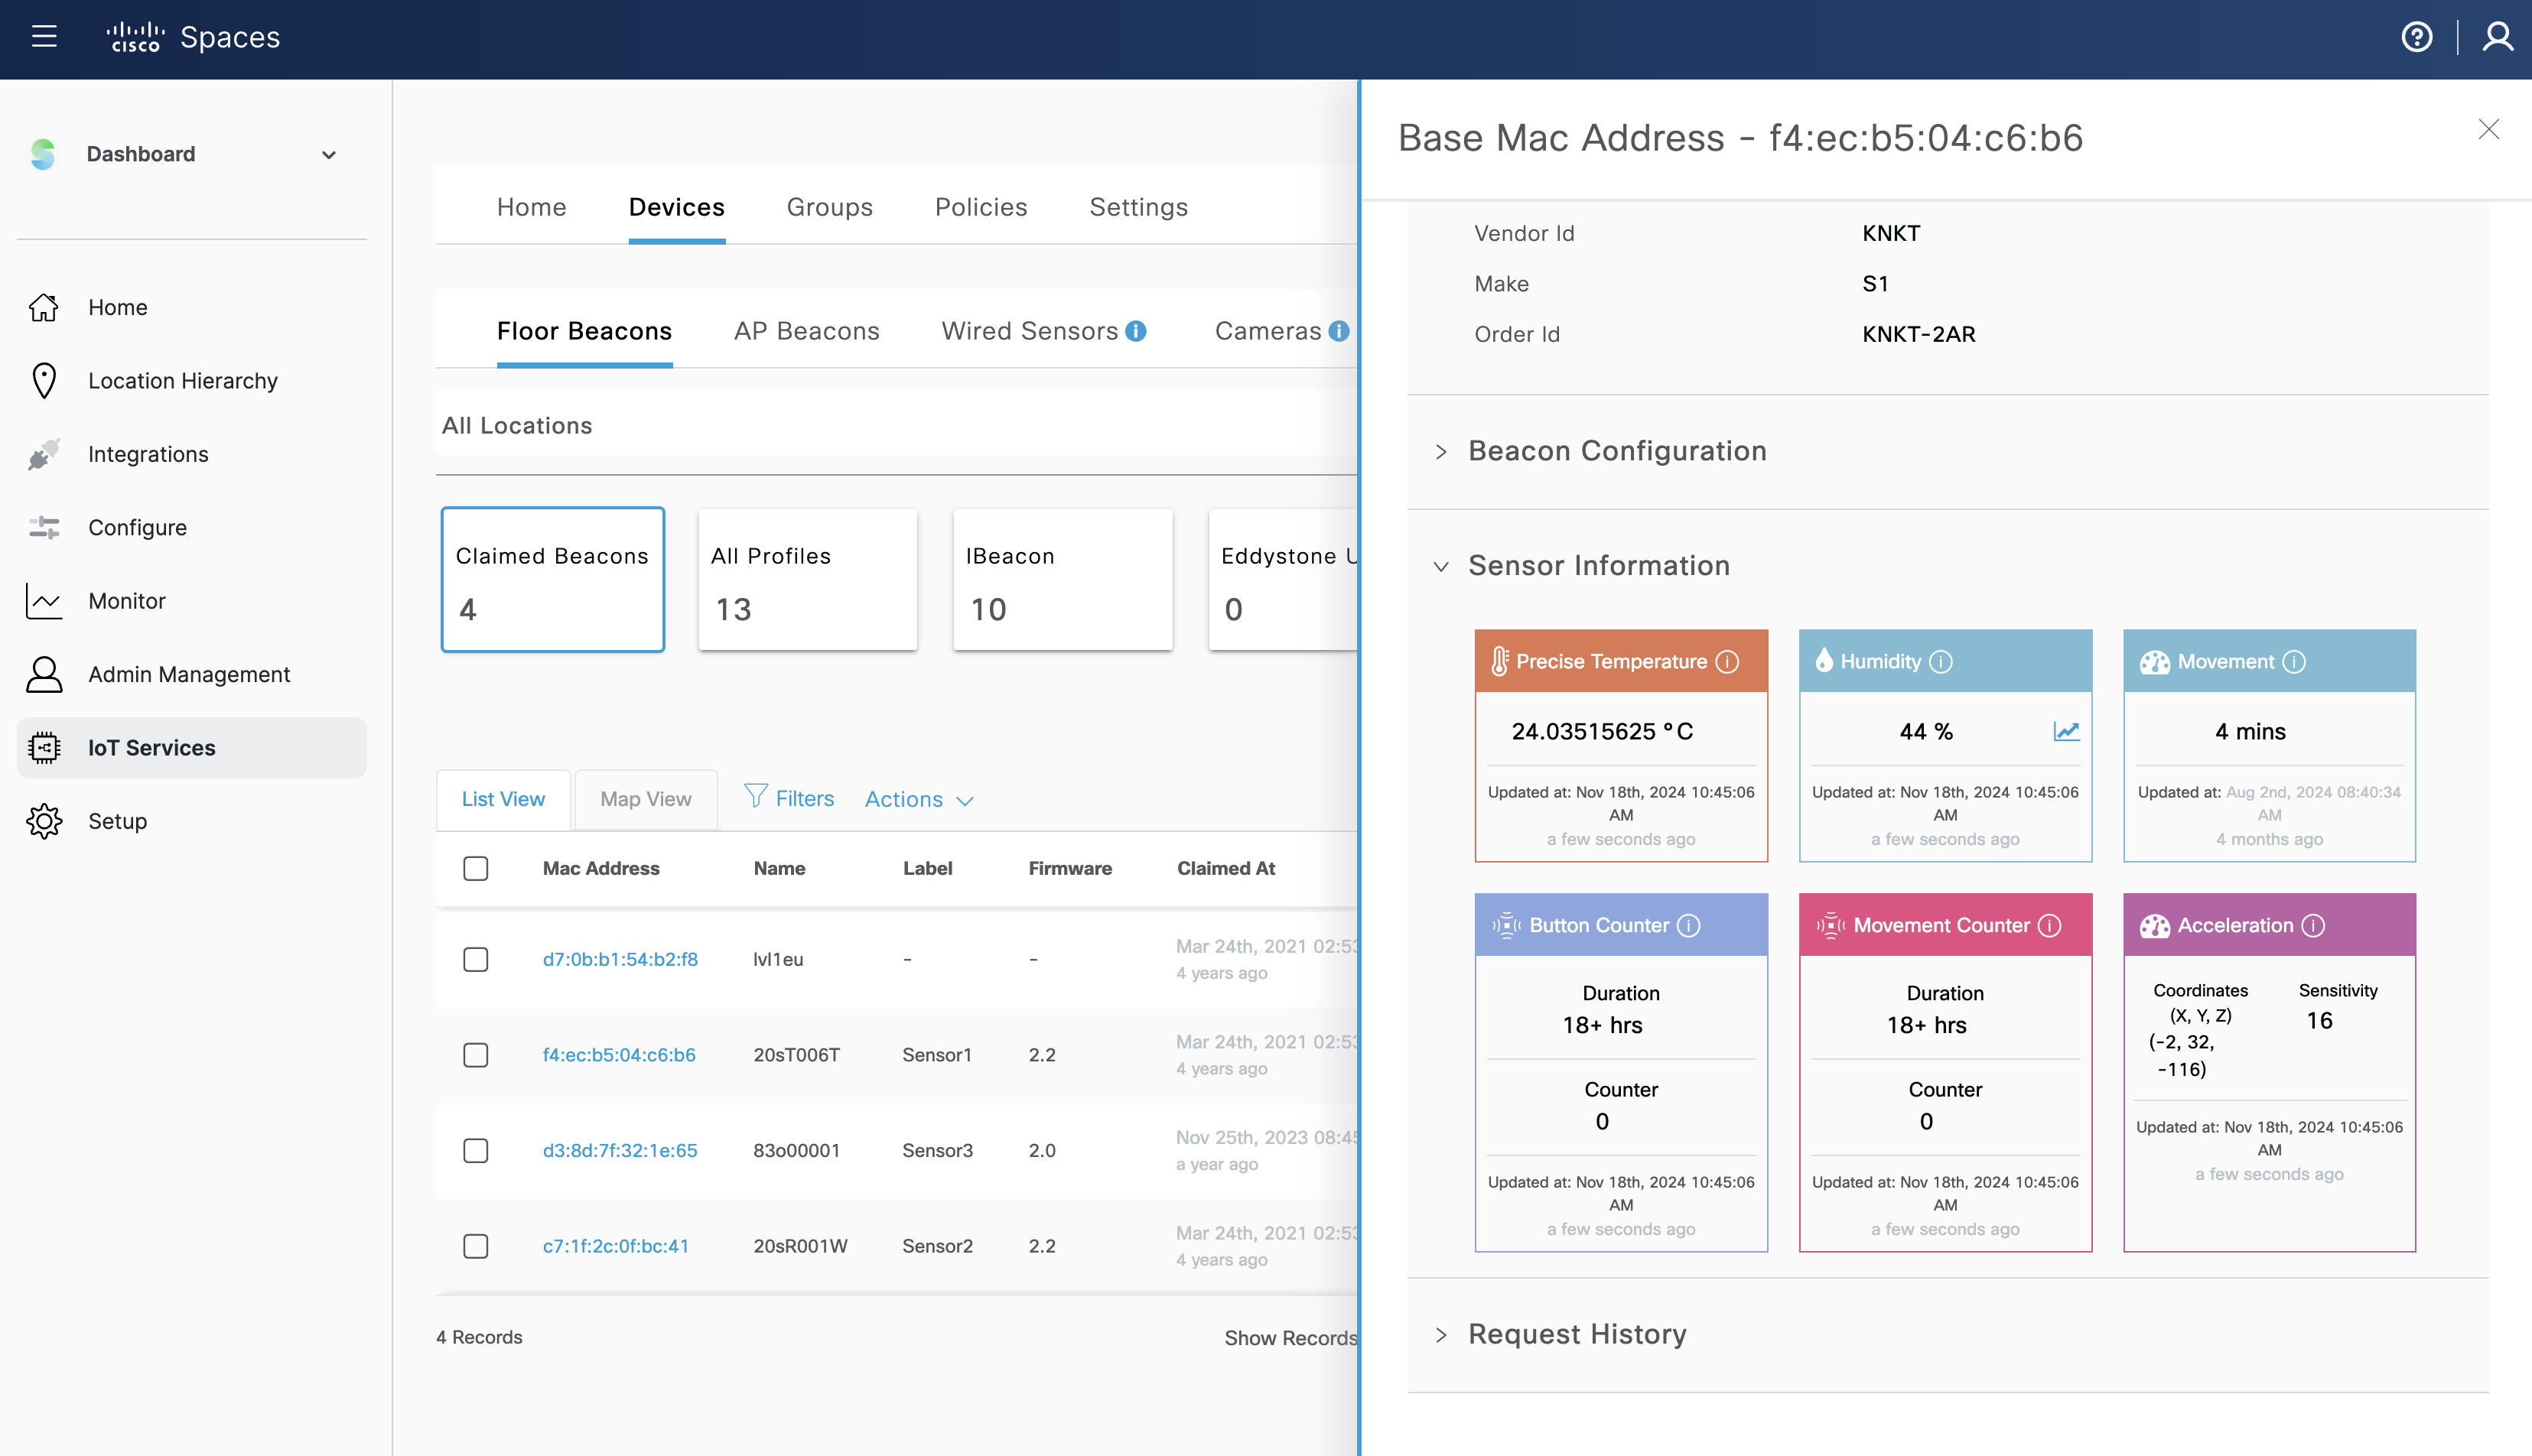Select the All Profiles card
The width and height of the screenshot is (2532, 1456).
[x=807, y=580]
